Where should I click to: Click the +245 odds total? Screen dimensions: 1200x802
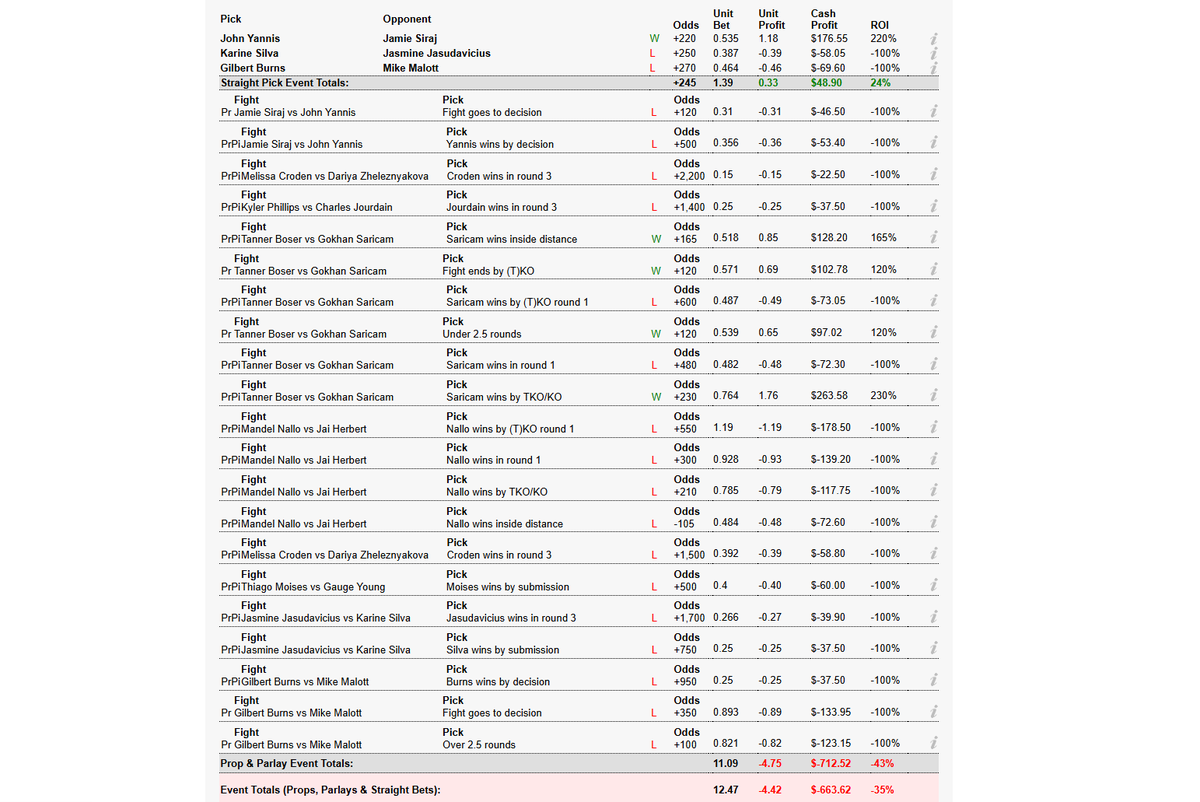(x=685, y=83)
